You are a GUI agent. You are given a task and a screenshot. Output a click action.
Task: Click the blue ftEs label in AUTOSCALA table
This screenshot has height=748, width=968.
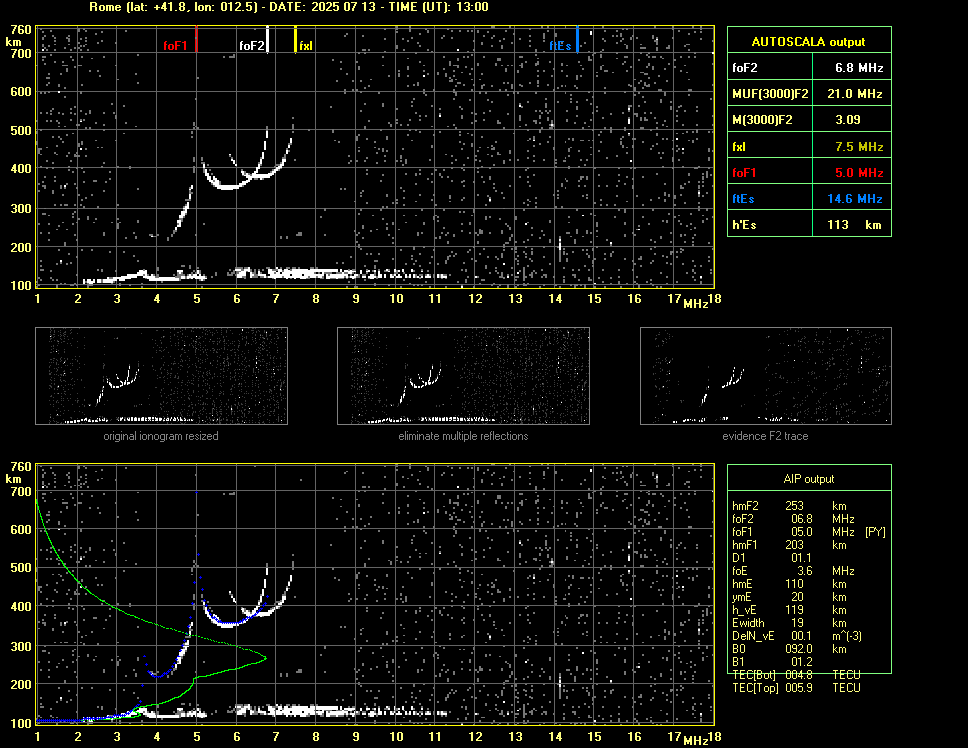[x=743, y=199]
